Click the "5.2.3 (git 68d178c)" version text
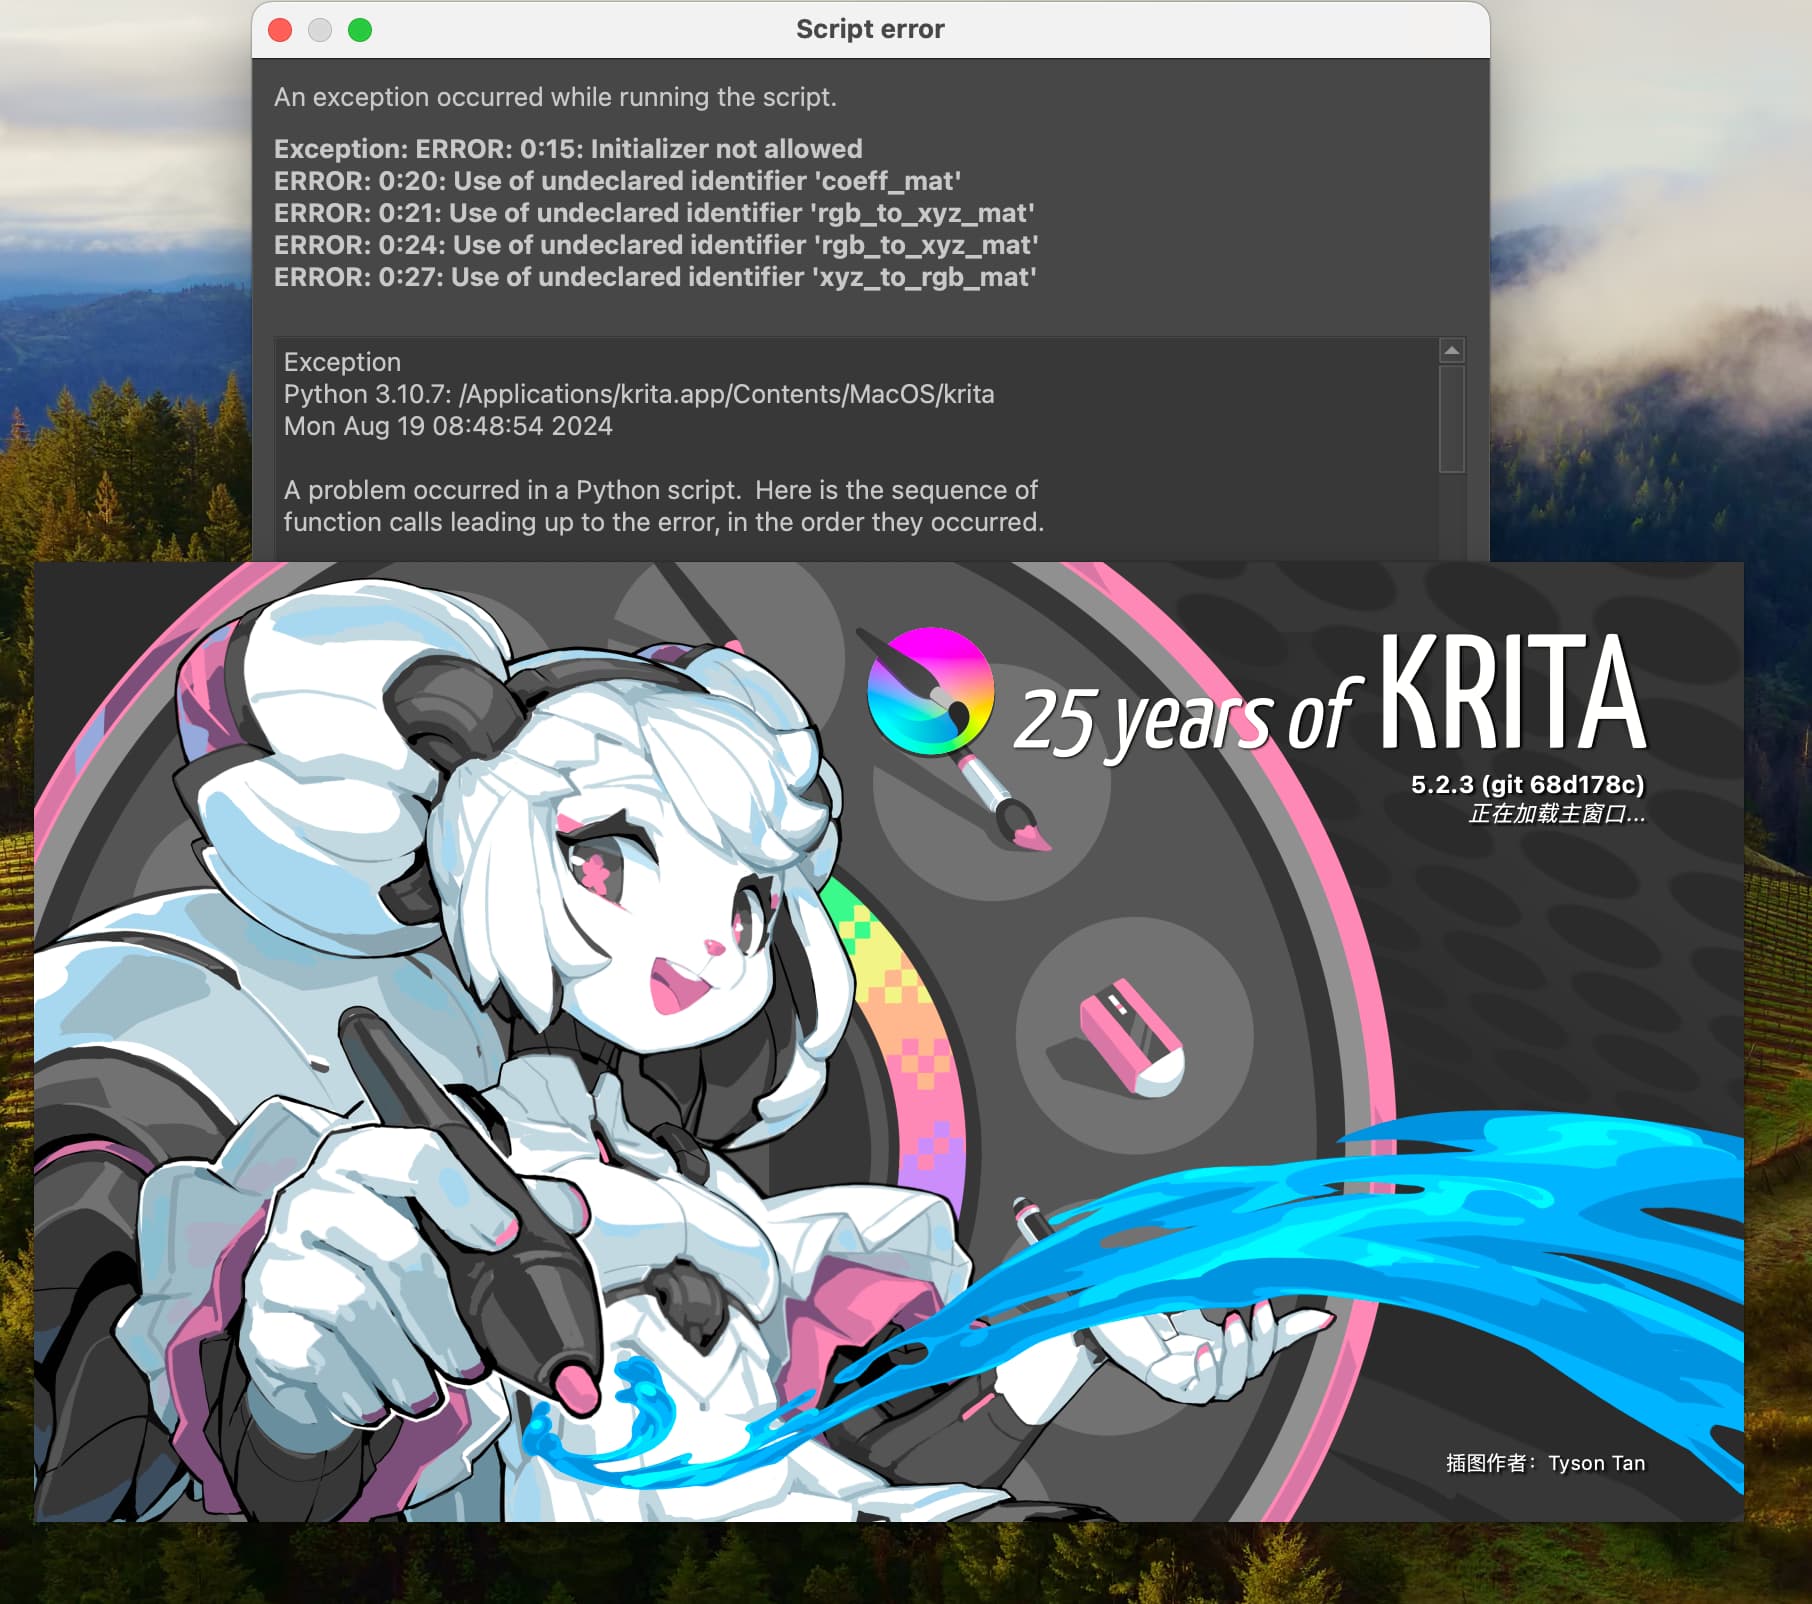Viewport: 1812px width, 1604px height. pos(1528,785)
